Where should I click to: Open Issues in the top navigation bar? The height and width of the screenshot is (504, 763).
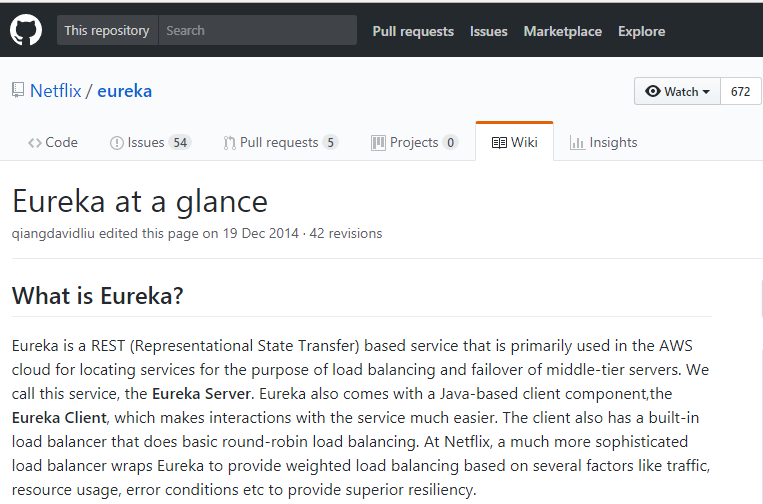(x=489, y=31)
